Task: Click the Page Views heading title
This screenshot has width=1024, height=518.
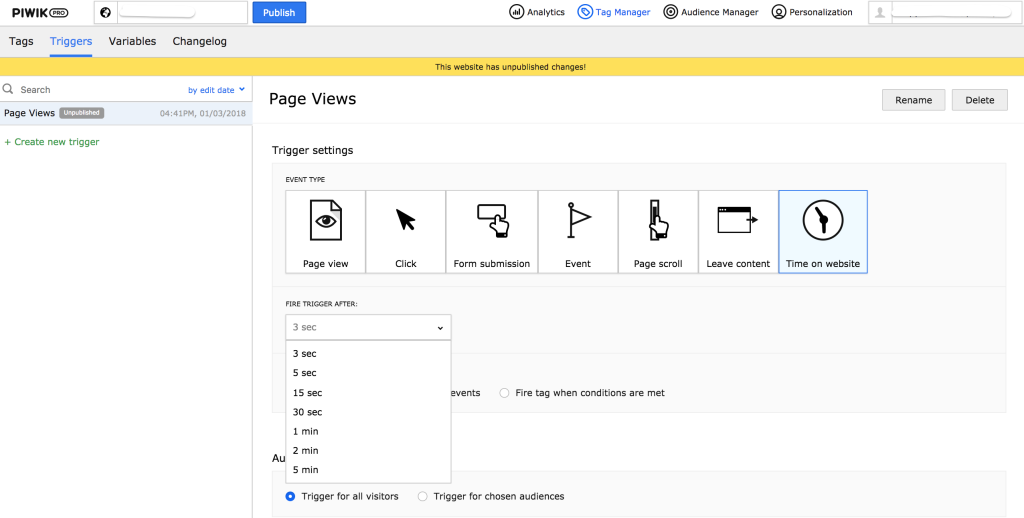Action: (313, 99)
